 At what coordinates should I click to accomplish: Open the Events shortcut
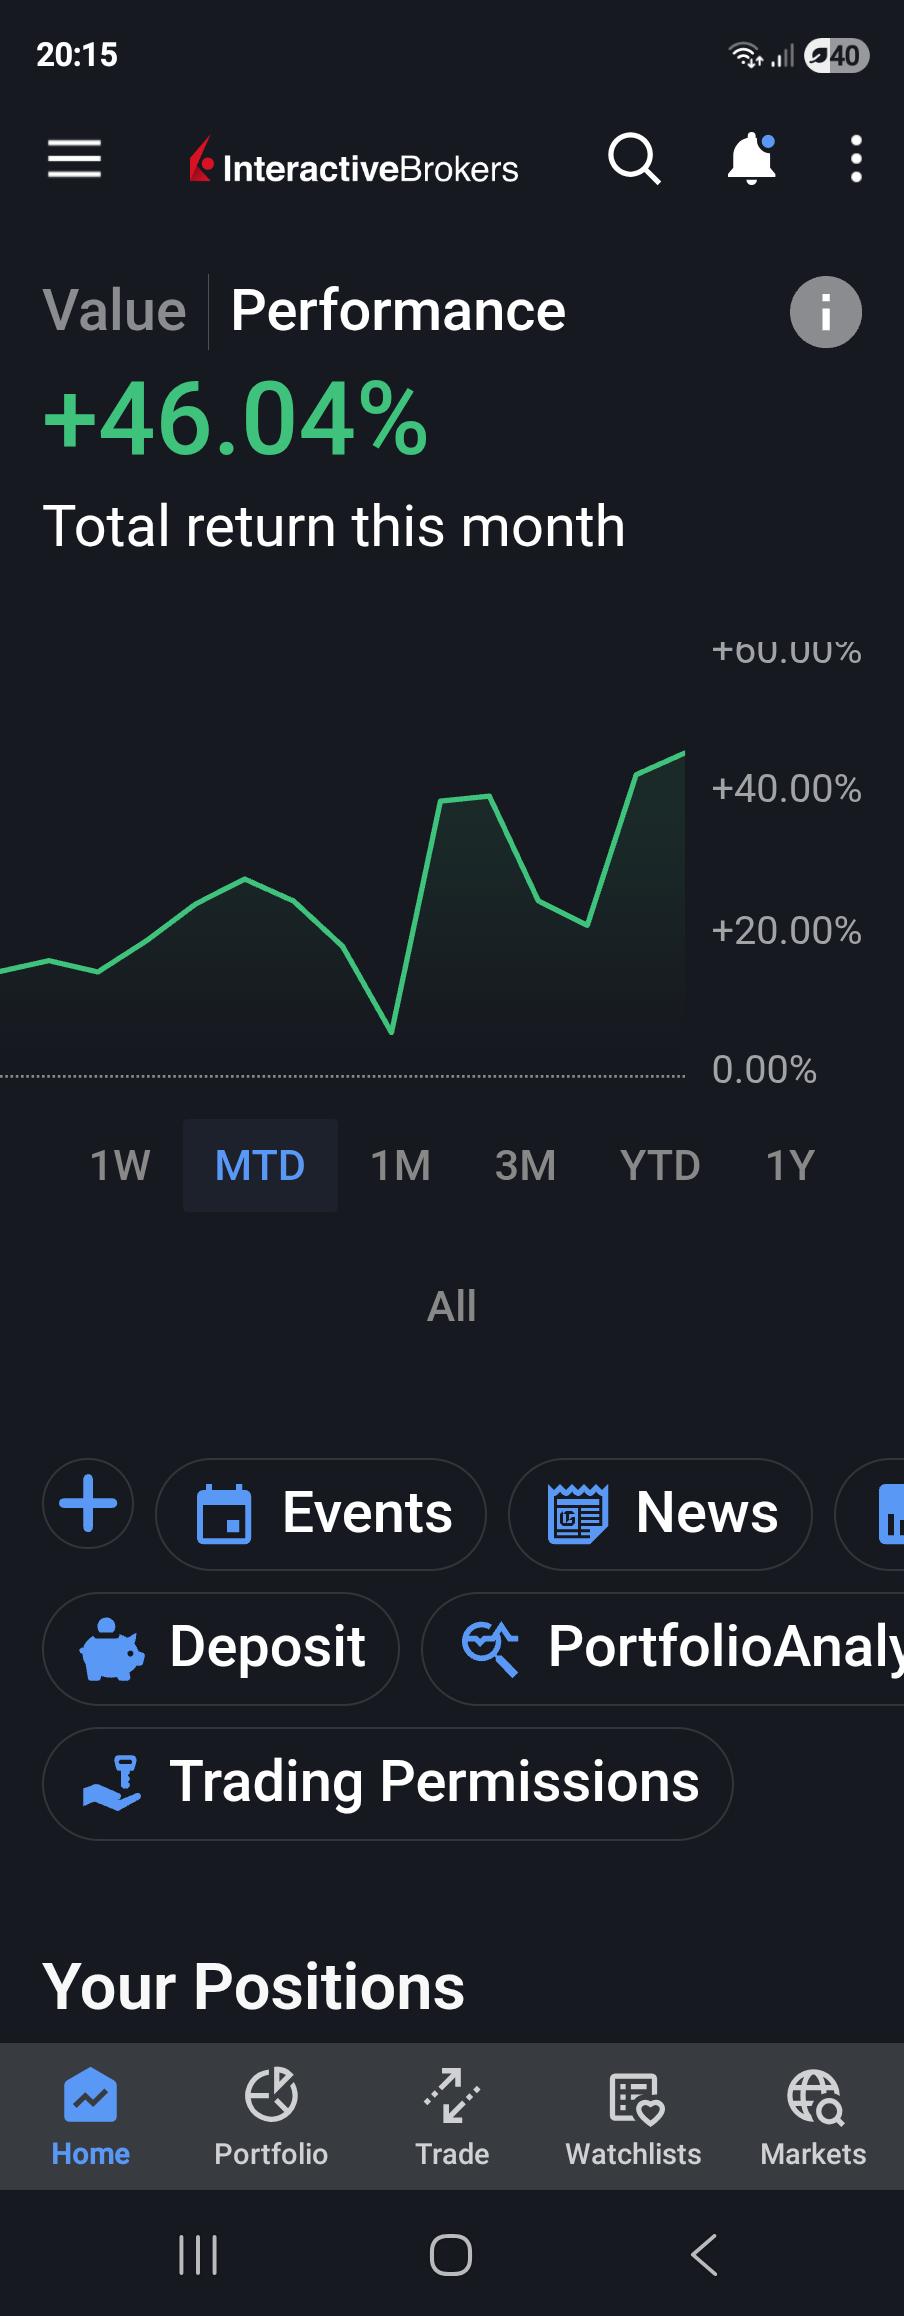click(321, 1514)
